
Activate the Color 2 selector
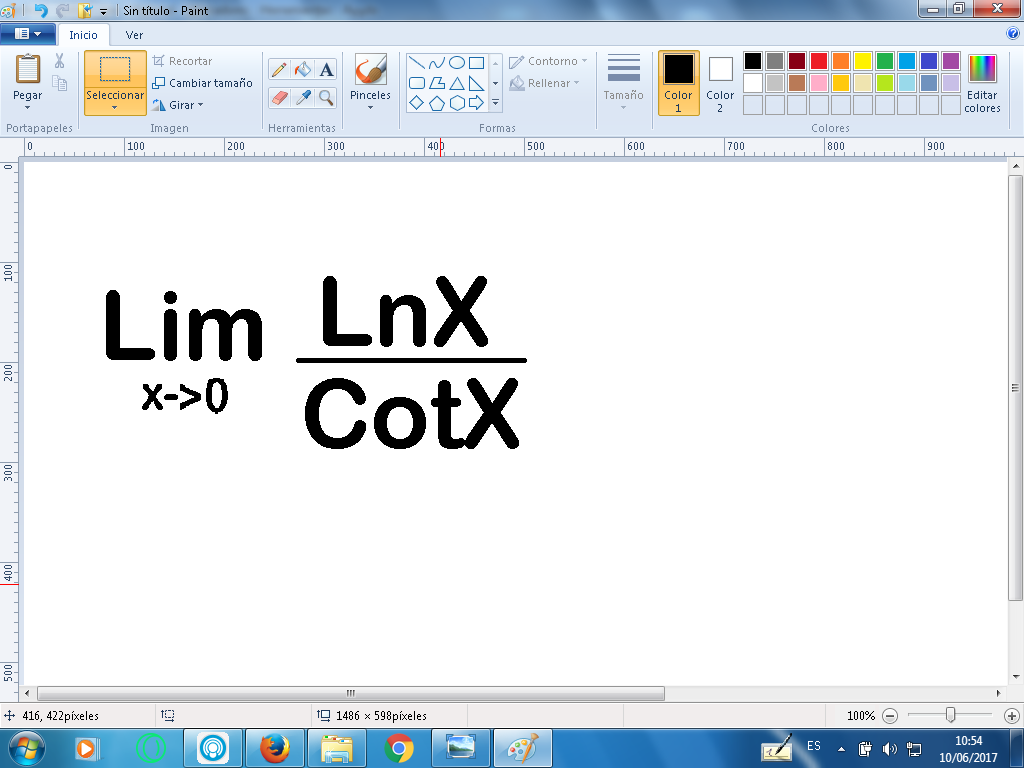click(x=720, y=82)
